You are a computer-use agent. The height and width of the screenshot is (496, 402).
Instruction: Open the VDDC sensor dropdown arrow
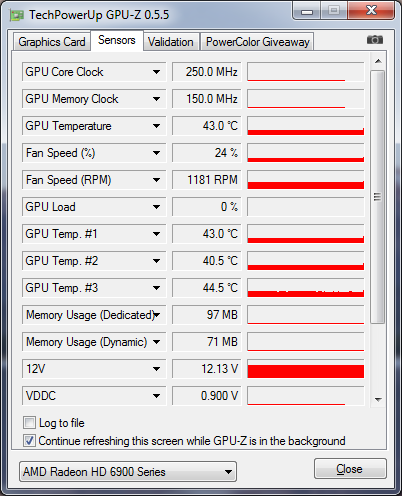[x=156, y=396]
